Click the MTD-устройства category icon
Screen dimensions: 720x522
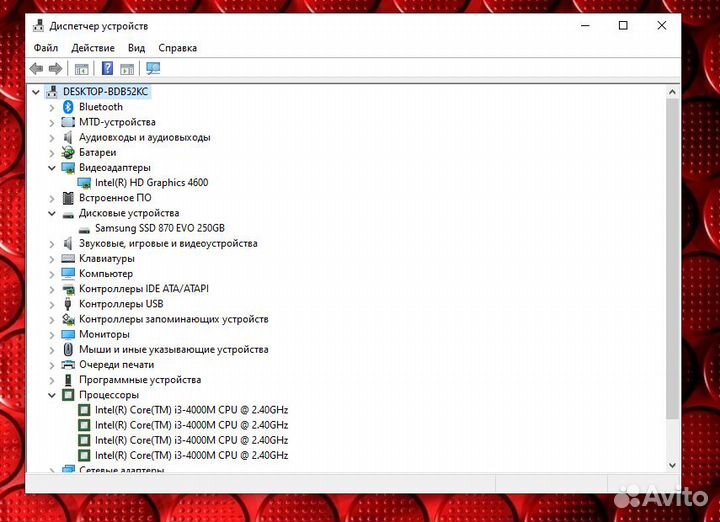point(68,122)
